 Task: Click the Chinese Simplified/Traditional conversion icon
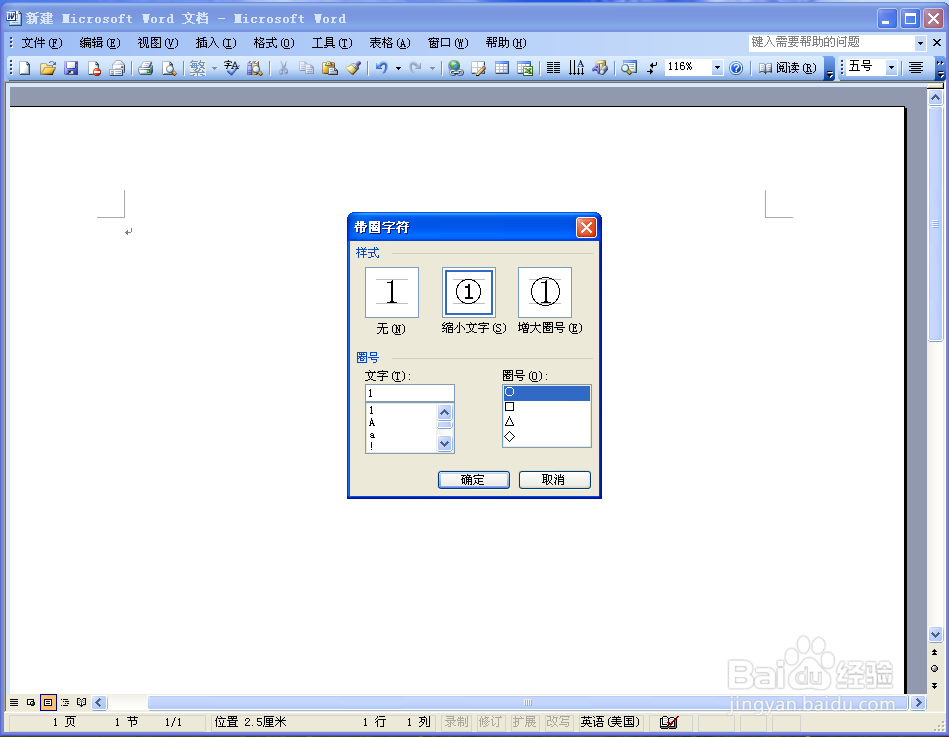click(x=196, y=68)
